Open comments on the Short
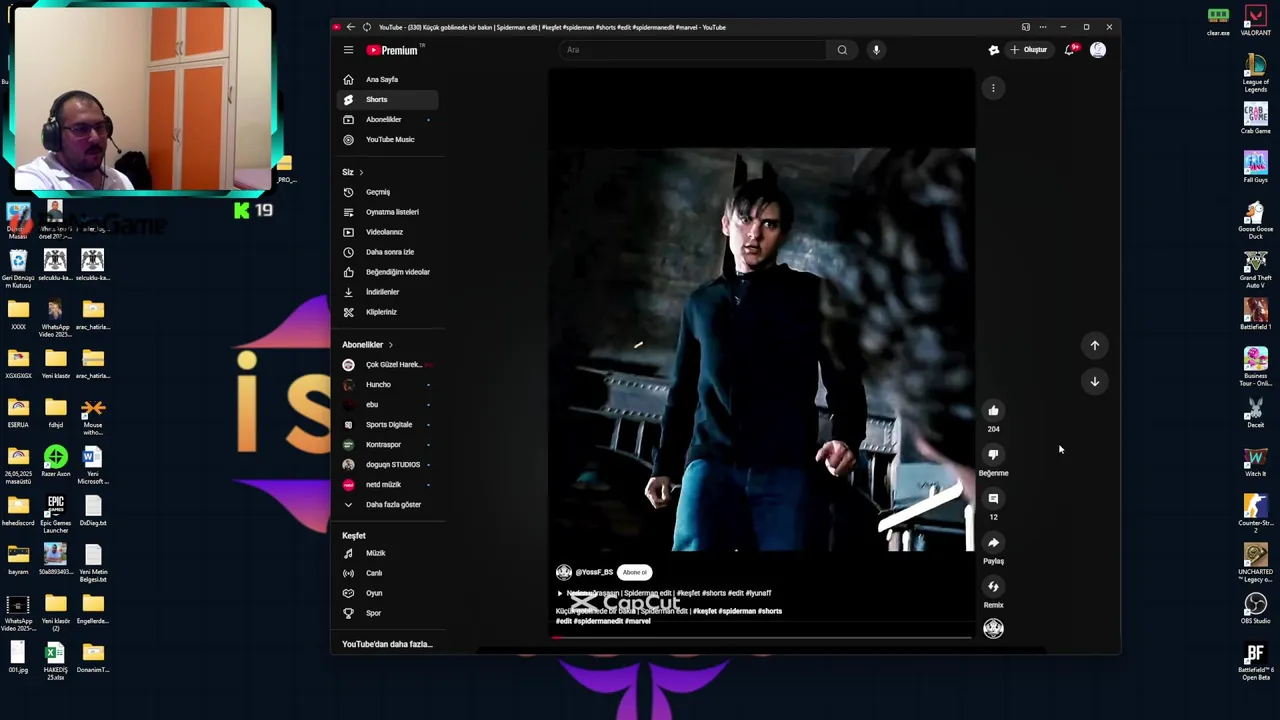The width and height of the screenshot is (1280, 720). (x=993, y=498)
